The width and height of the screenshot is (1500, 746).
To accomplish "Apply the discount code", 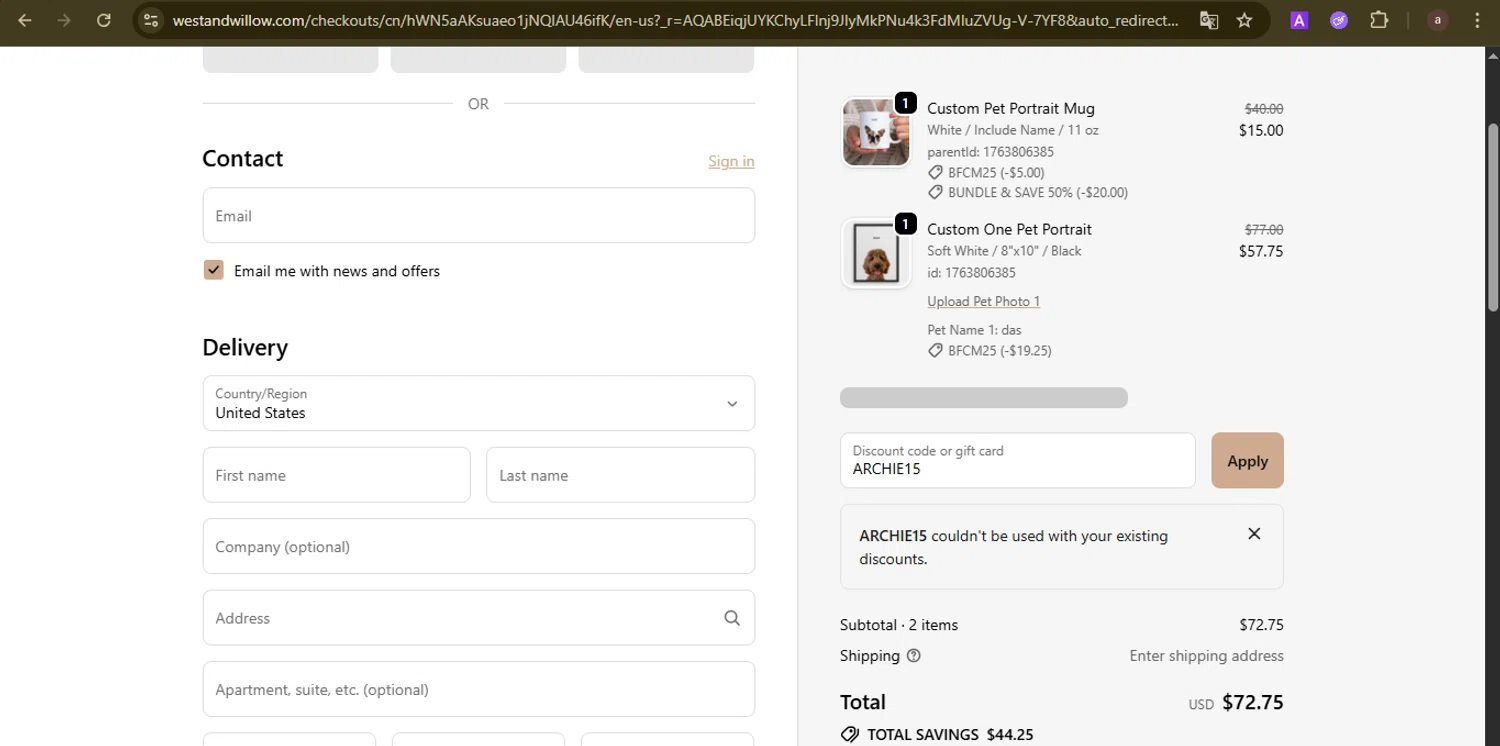I will tap(1247, 460).
